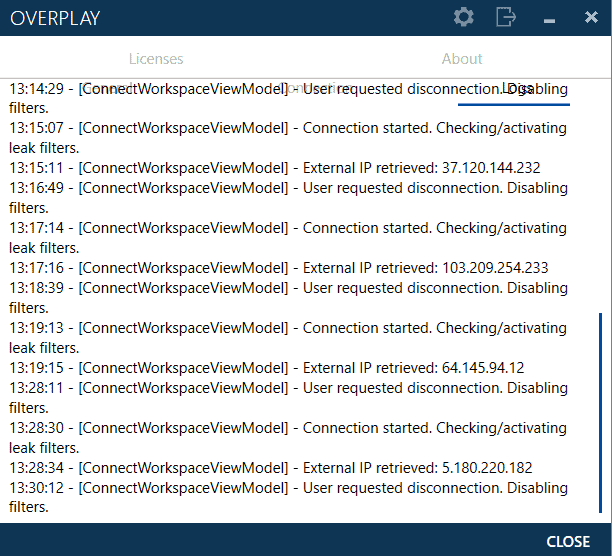This screenshot has width=612, height=556.
Task: Click the 13:16:49 disconnection log entry
Action: tap(288, 198)
